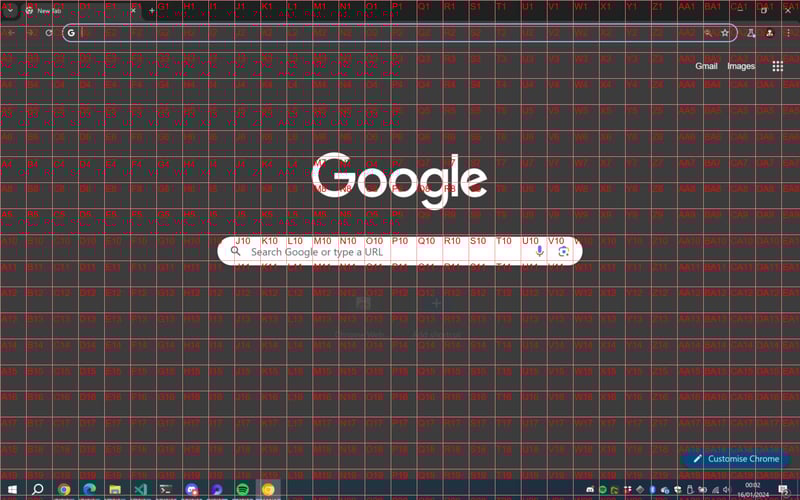This screenshot has height=500, width=800.
Task: Click the Spotify icon in the system tray
Action: (x=603, y=490)
